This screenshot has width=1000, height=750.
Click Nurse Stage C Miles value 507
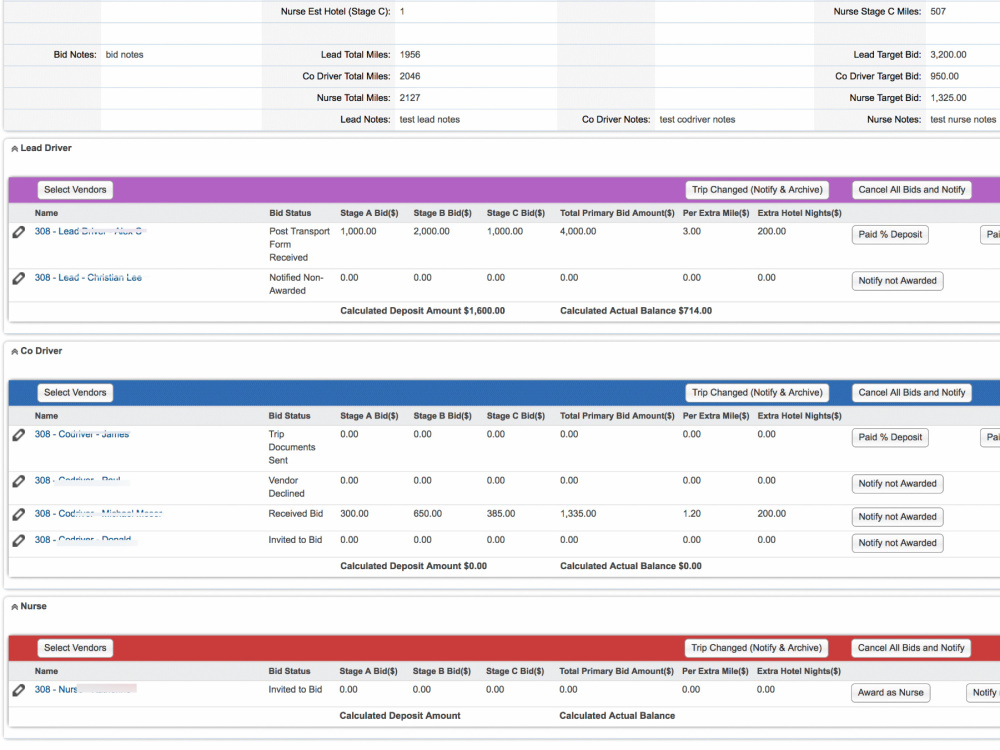[x=938, y=11]
